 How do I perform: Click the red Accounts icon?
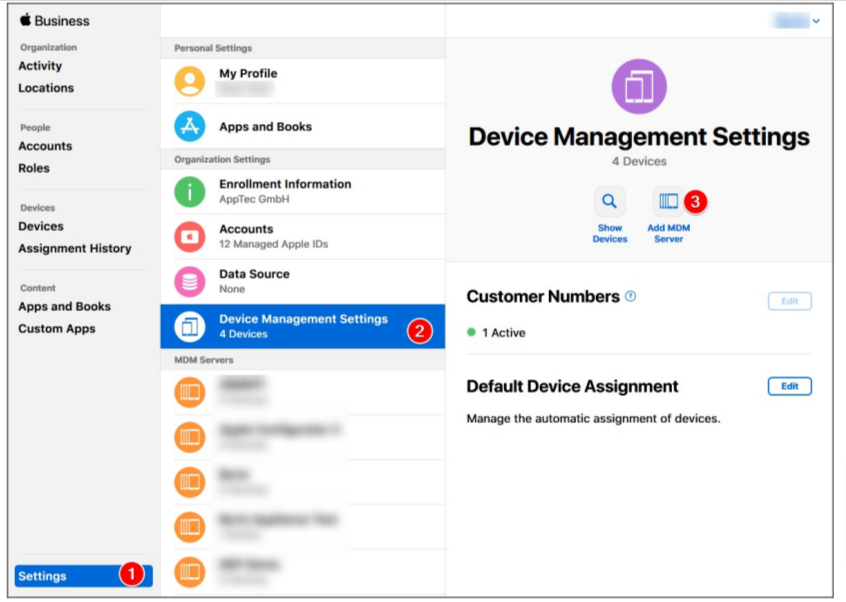[190, 236]
